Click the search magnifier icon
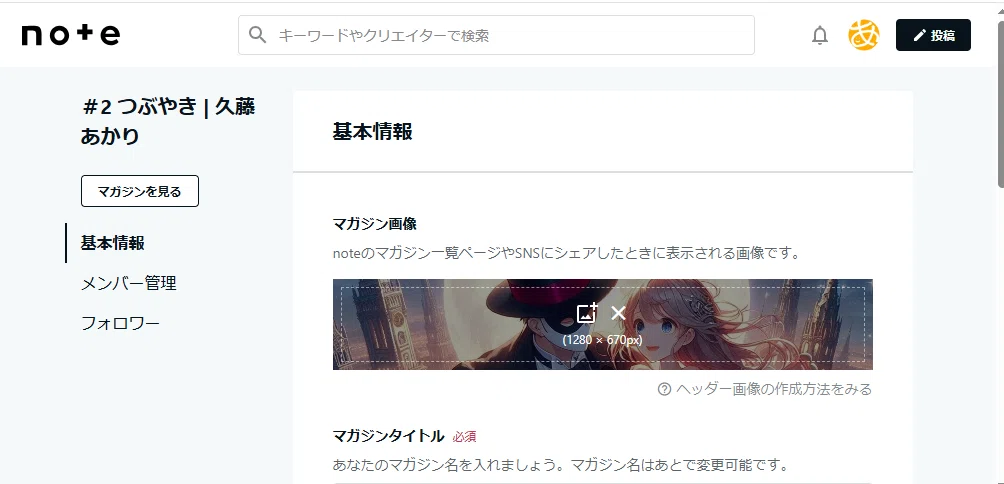Image resolution: width=1004 pixels, height=484 pixels. pos(257,35)
